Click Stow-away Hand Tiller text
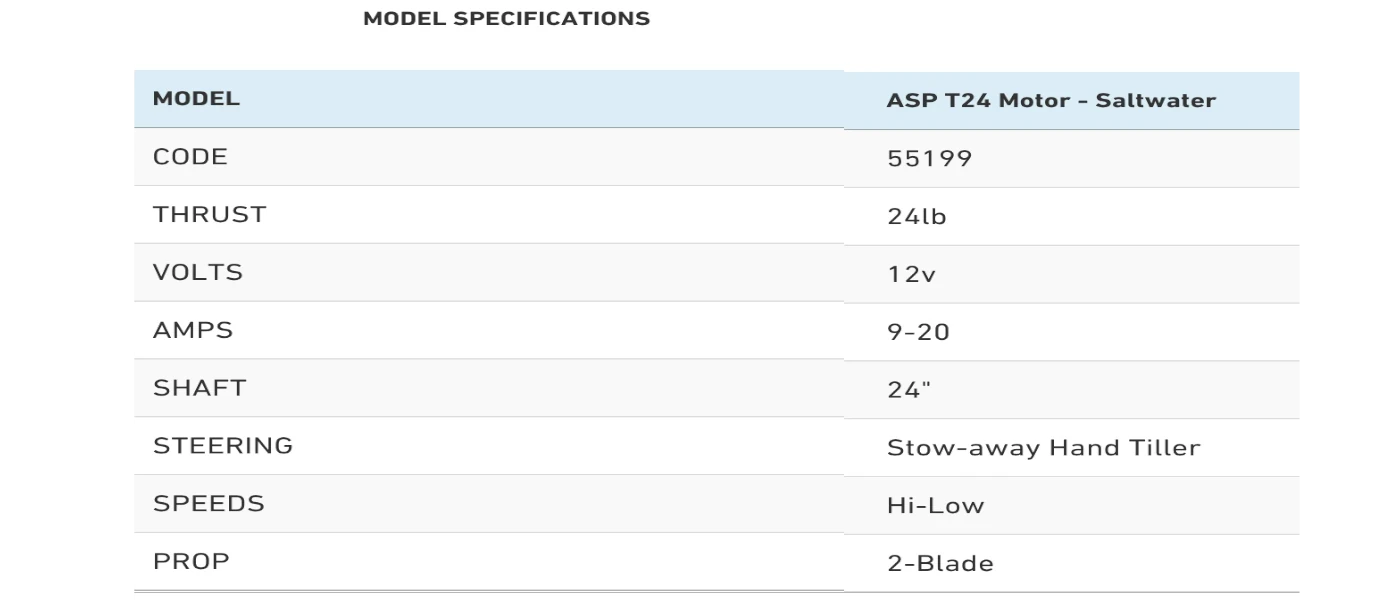Image resolution: width=1400 pixels, height=600 pixels. click(1043, 447)
